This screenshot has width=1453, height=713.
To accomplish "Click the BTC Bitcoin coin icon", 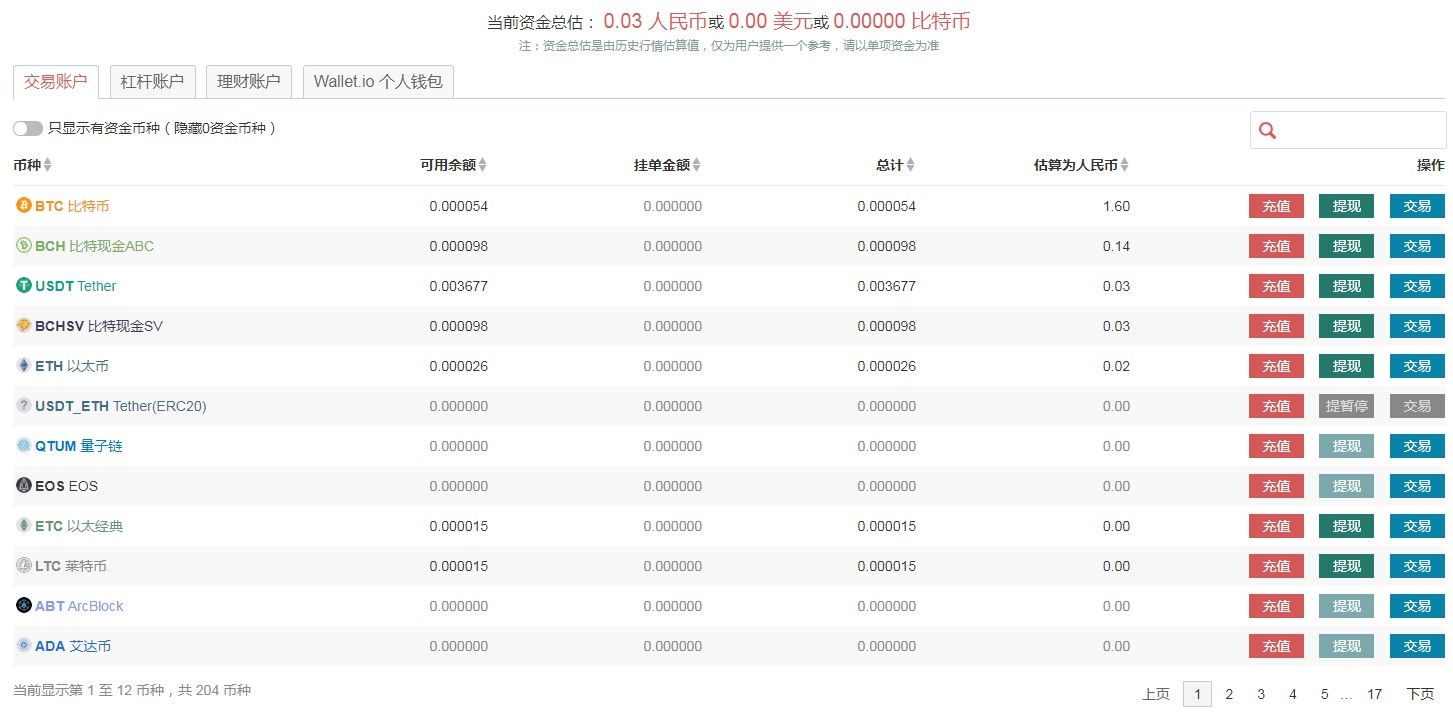I will click(24, 206).
